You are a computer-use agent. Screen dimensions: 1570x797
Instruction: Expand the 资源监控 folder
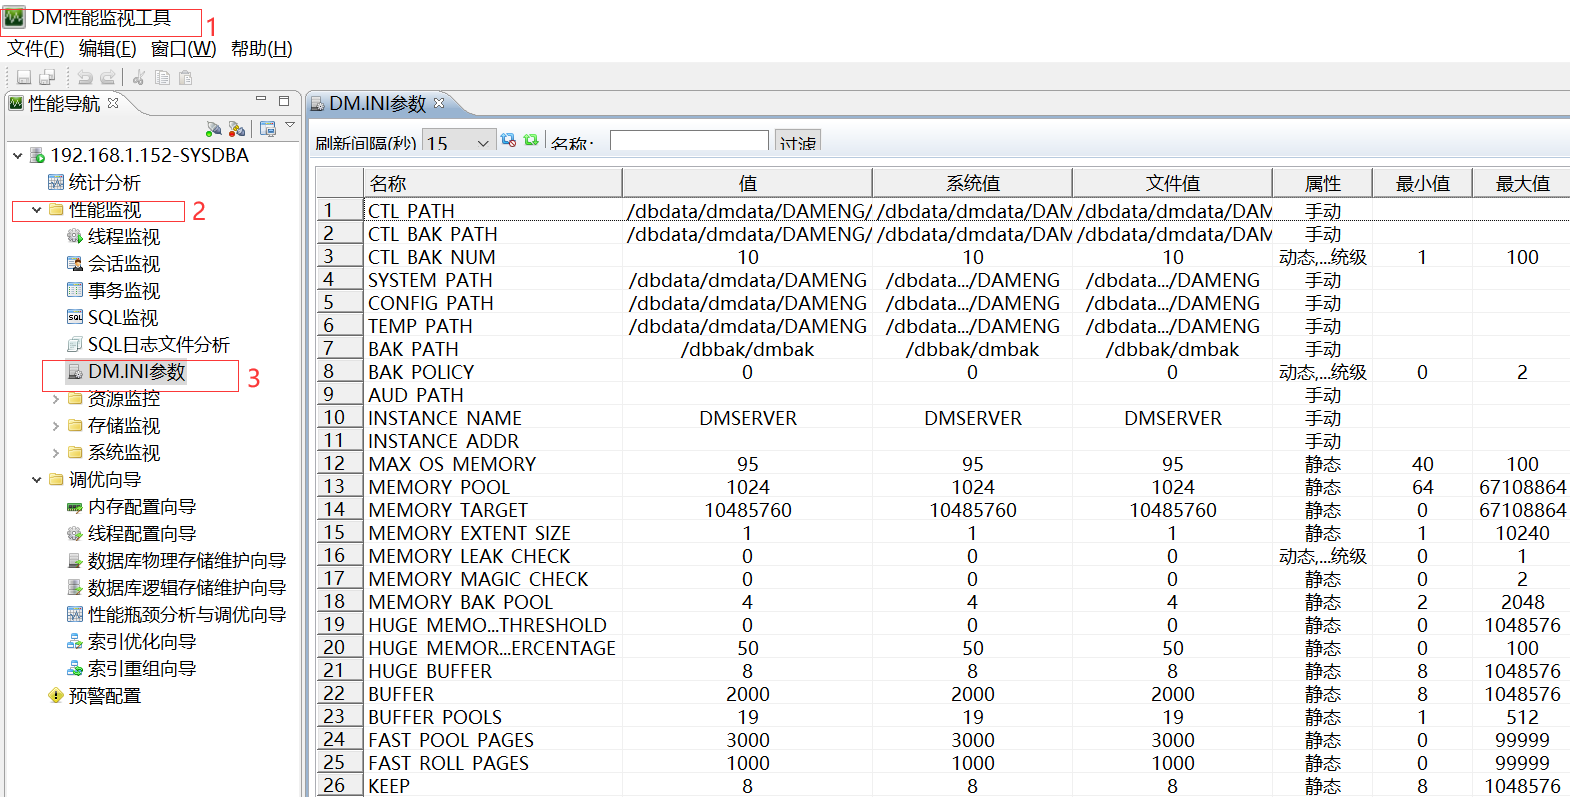click(x=56, y=399)
